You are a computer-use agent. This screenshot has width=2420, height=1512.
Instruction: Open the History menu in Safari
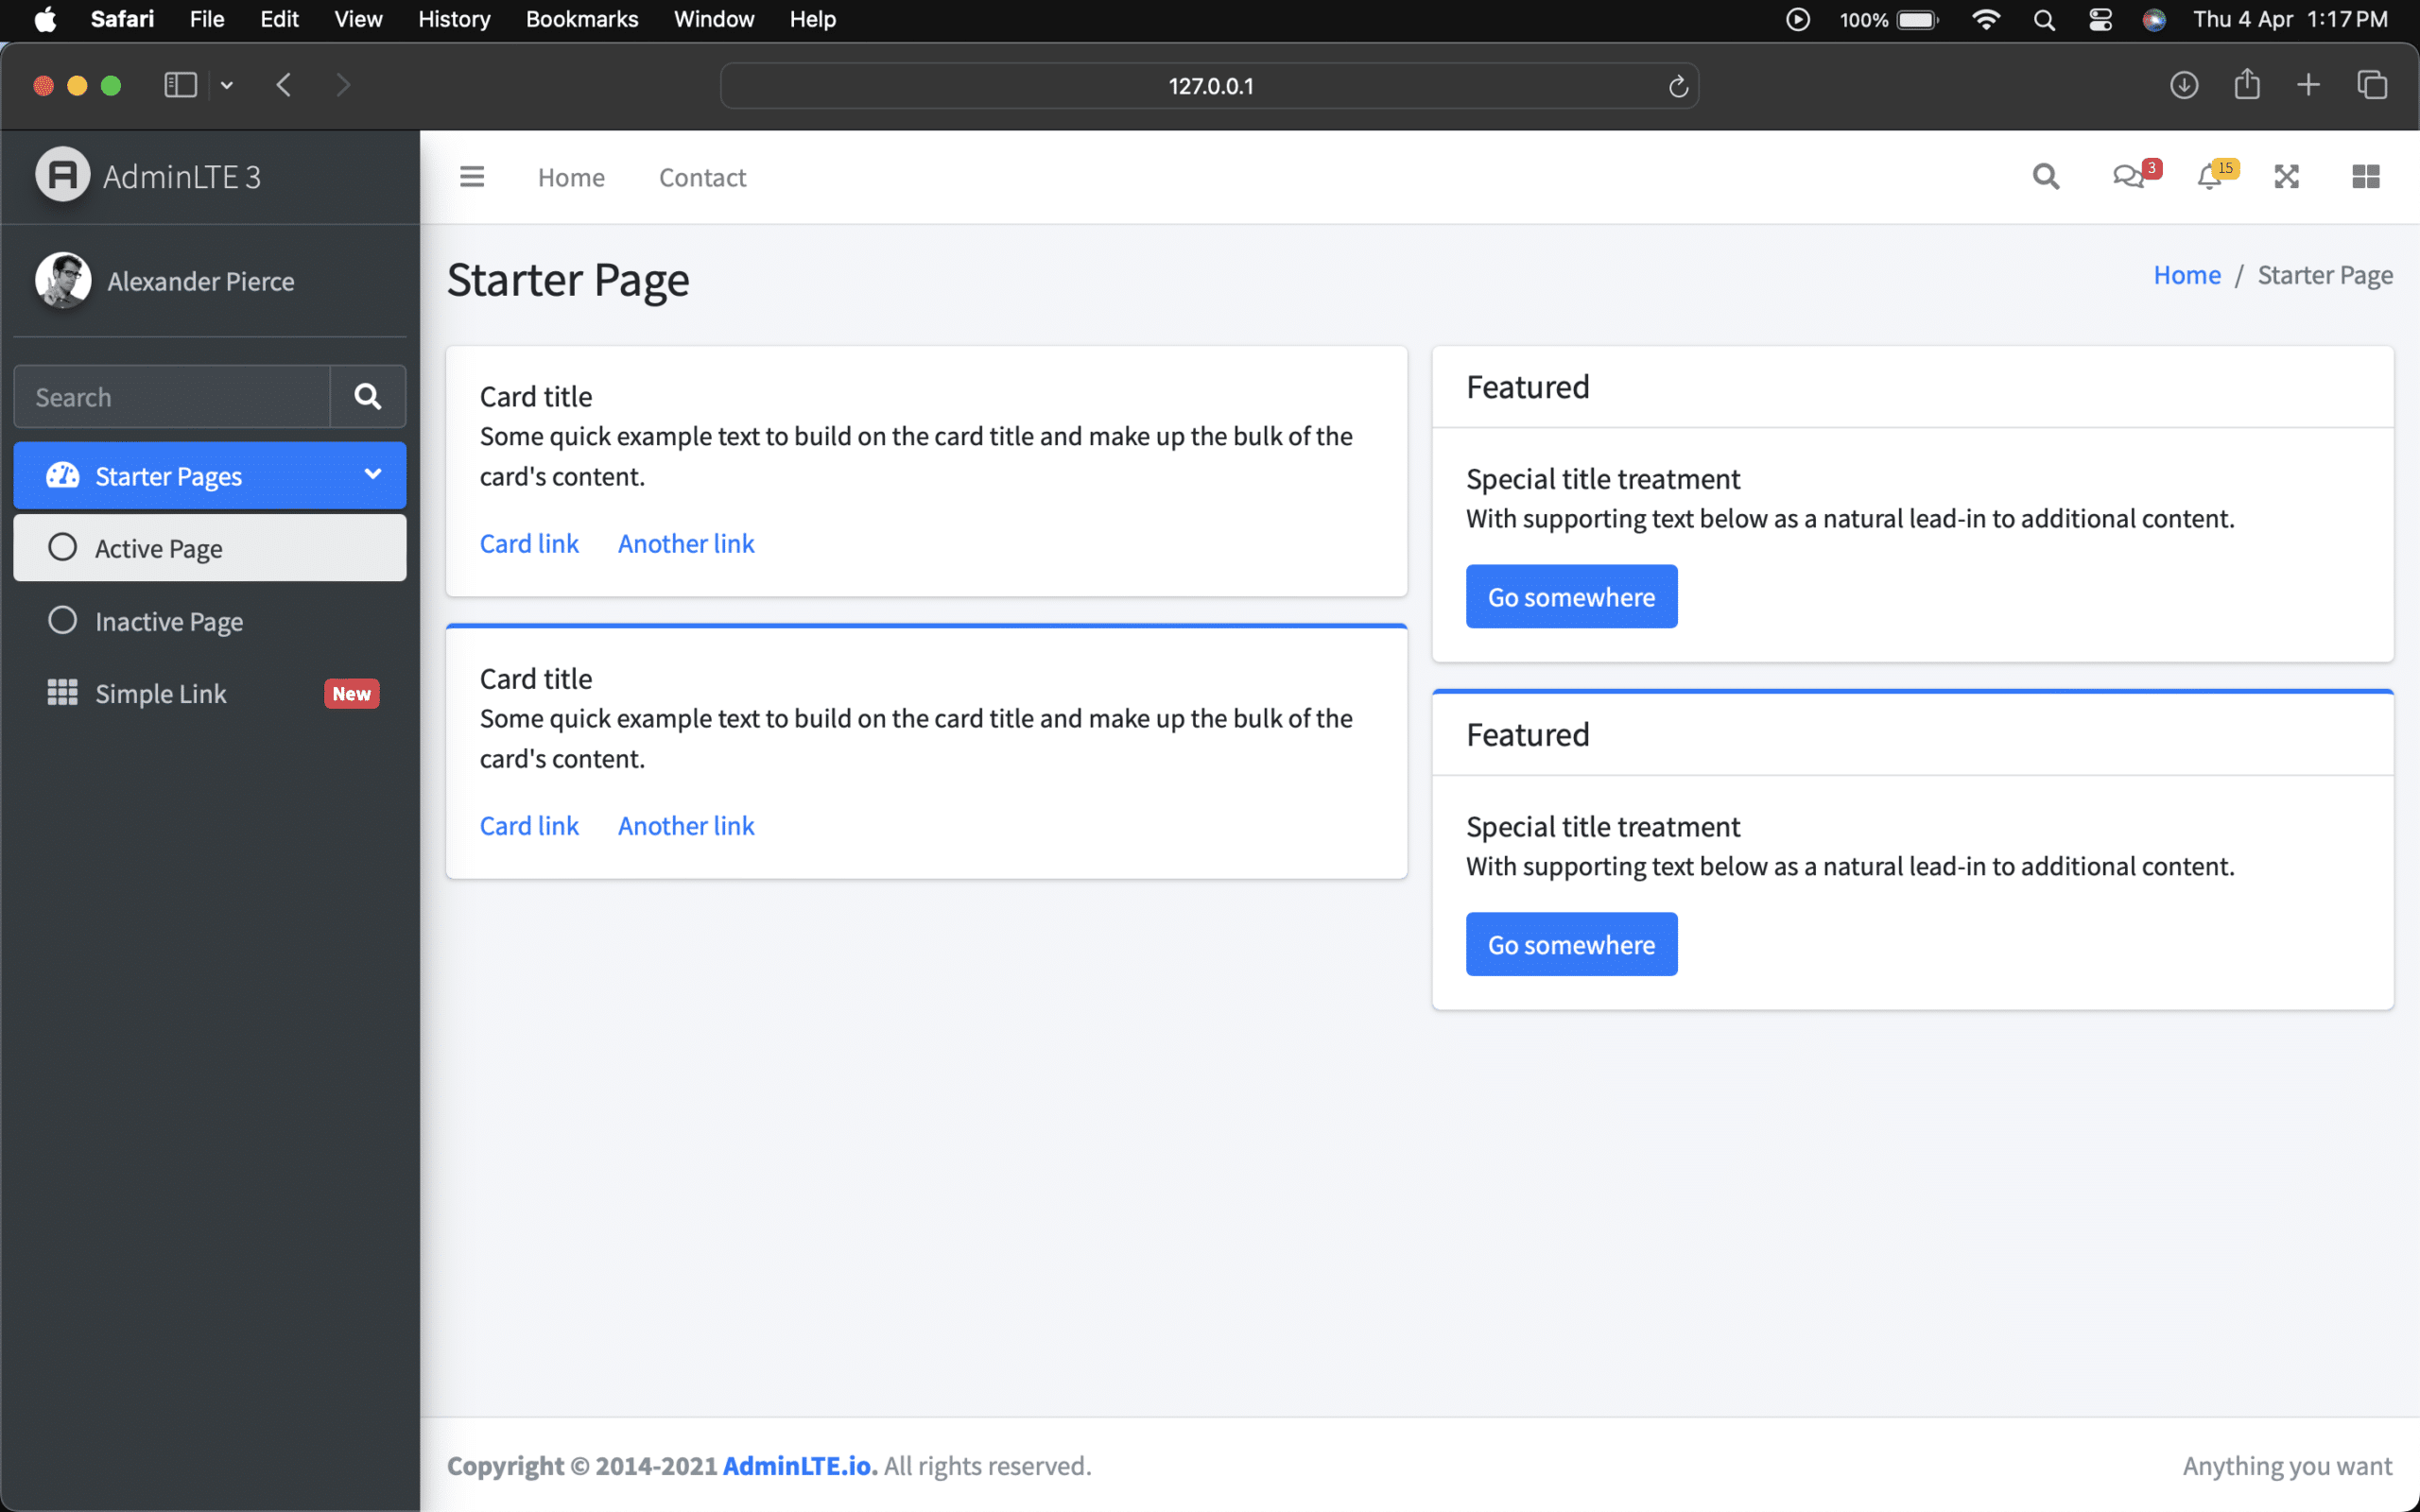click(453, 19)
